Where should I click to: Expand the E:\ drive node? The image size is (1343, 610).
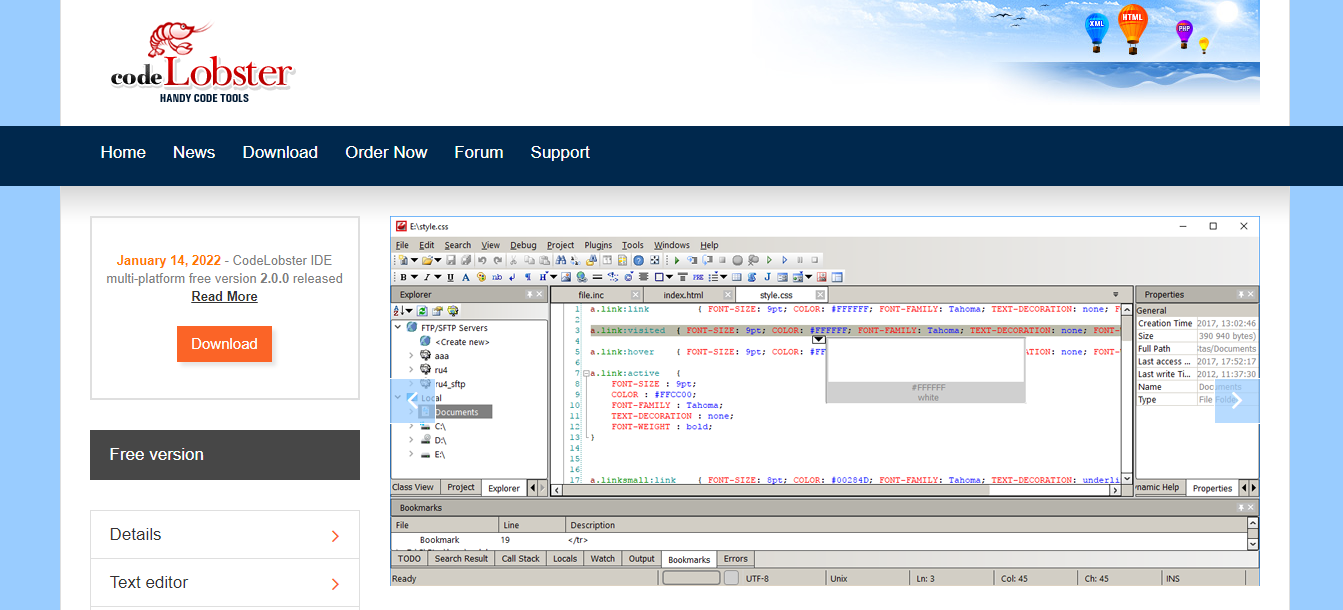coord(411,454)
